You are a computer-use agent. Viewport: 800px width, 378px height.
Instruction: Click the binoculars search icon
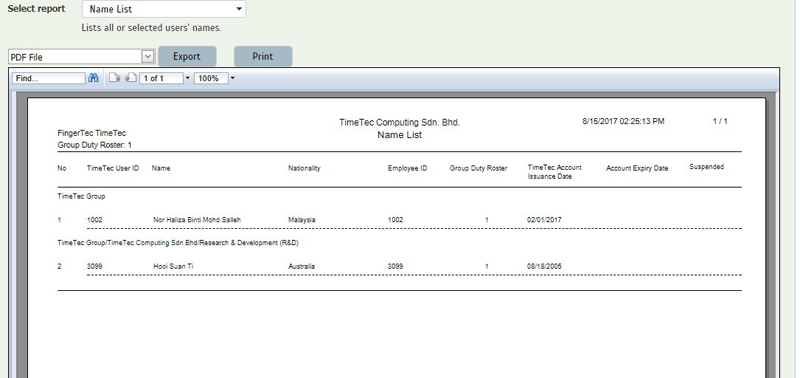(x=93, y=78)
